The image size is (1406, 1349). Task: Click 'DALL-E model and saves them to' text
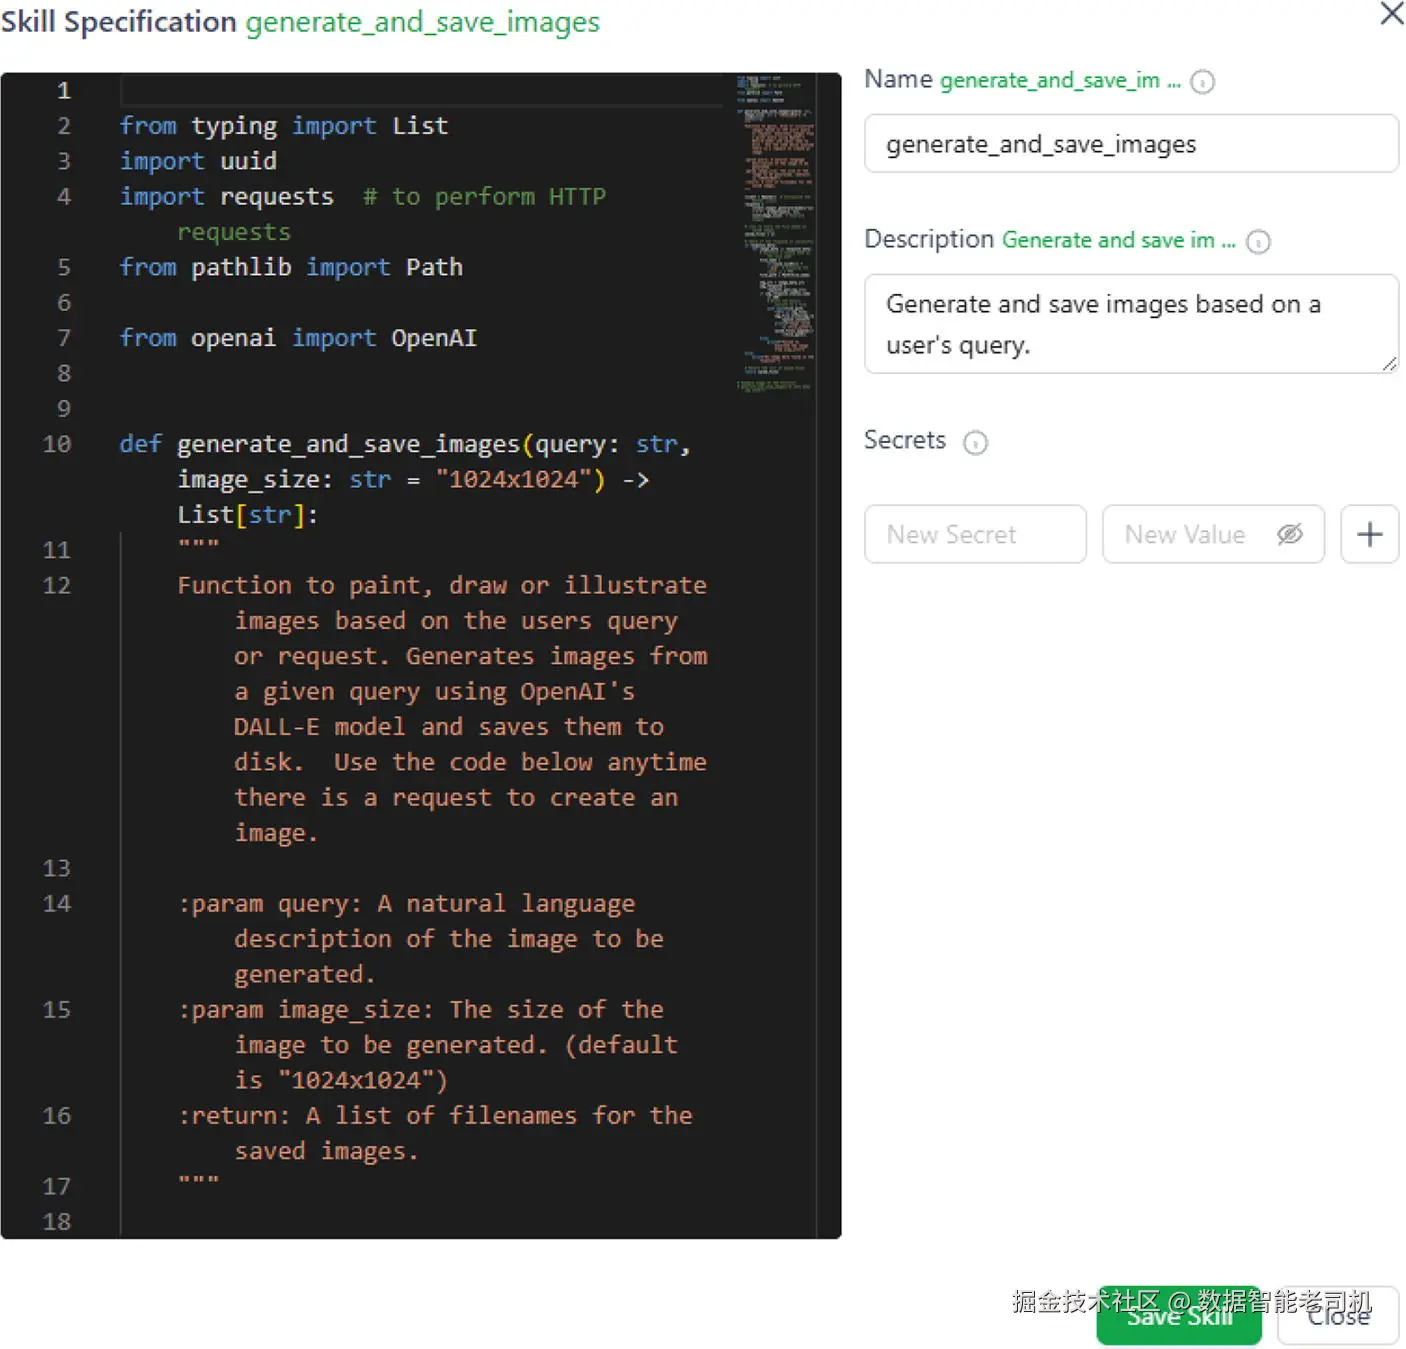click(449, 727)
